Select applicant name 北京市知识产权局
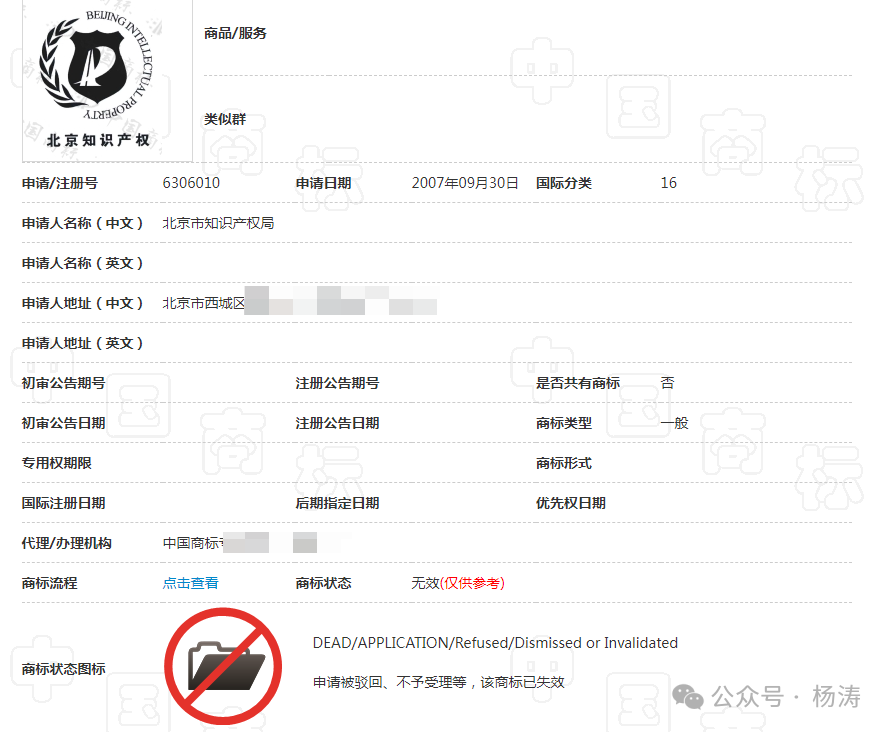 coord(218,223)
